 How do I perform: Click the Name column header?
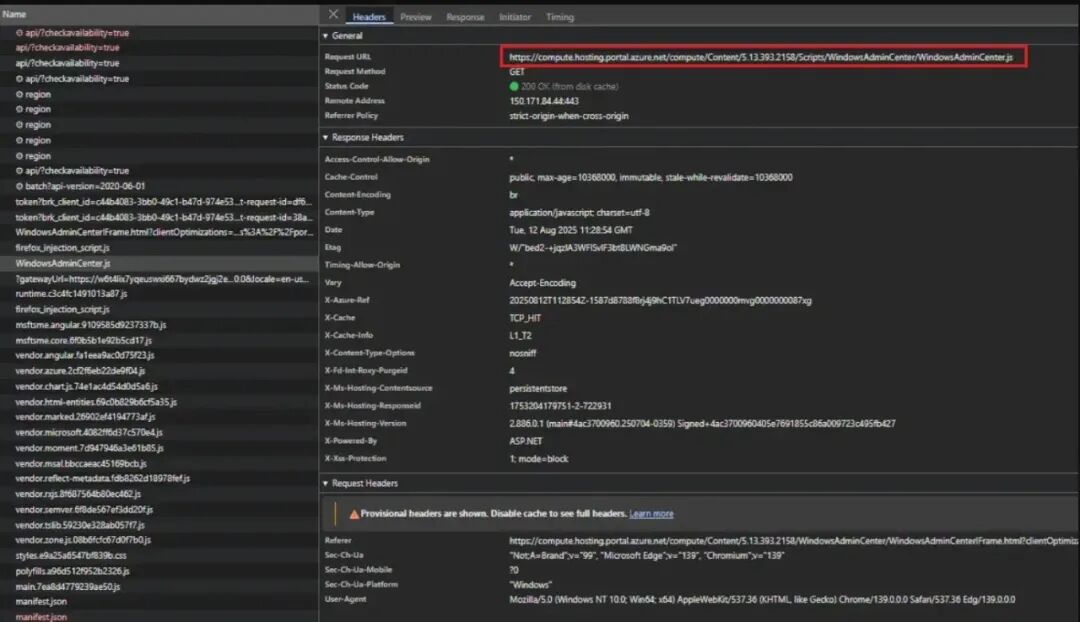click(15, 13)
